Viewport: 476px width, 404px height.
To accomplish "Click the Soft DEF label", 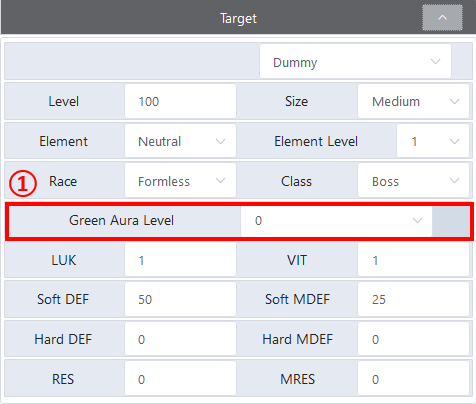I will (63, 299).
